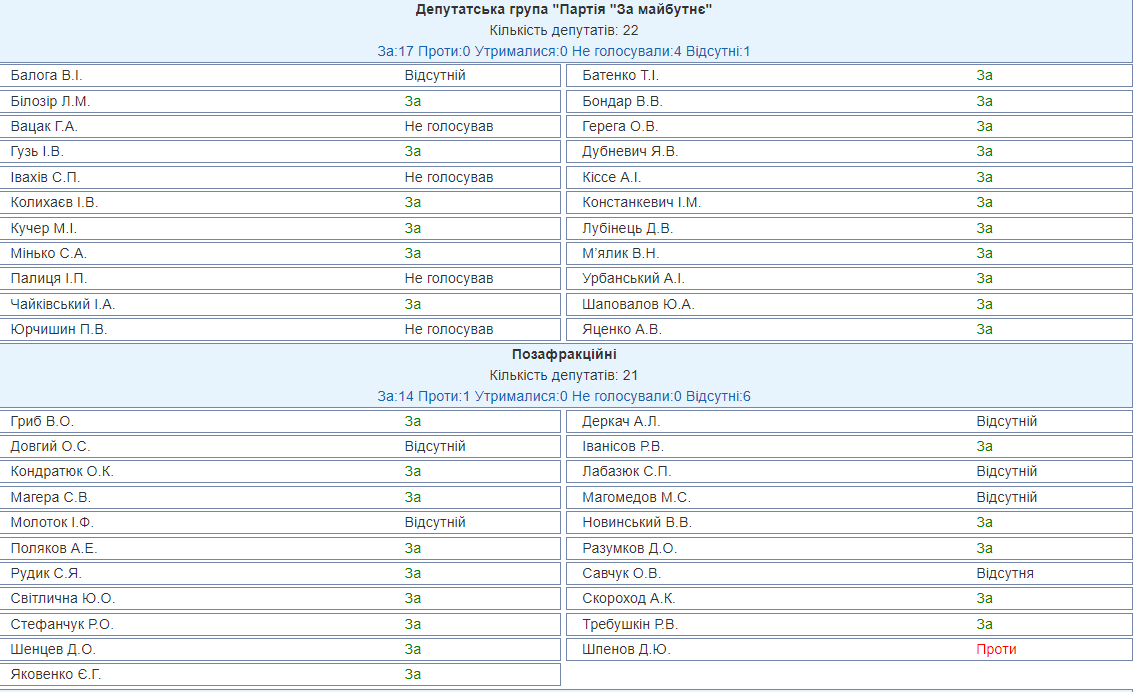Image resolution: width=1137 pixels, height=692 pixels.
Task: Click 'Кількість депутатів: 22' text
Action: pyautogui.click(x=563, y=30)
